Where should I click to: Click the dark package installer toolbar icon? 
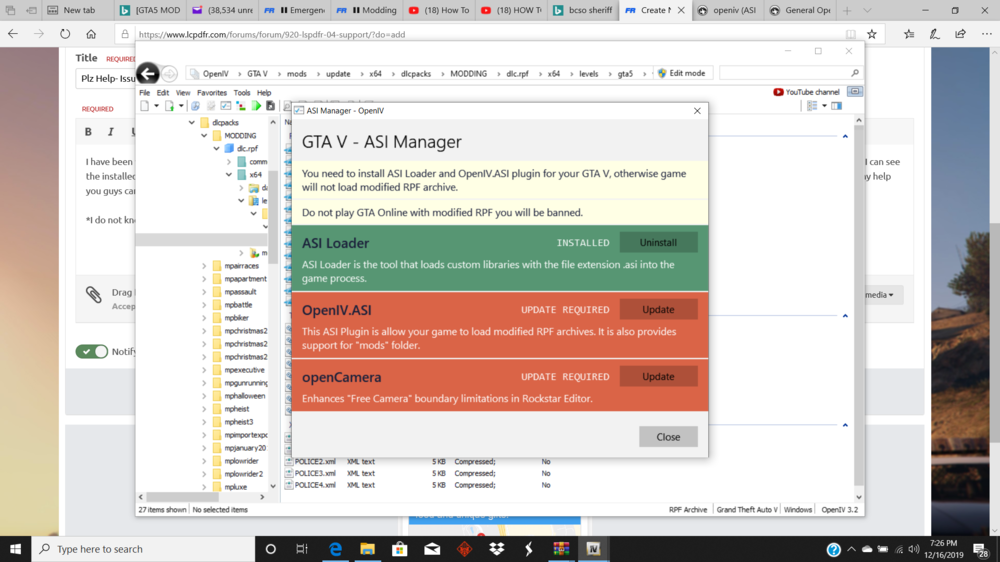point(270,106)
